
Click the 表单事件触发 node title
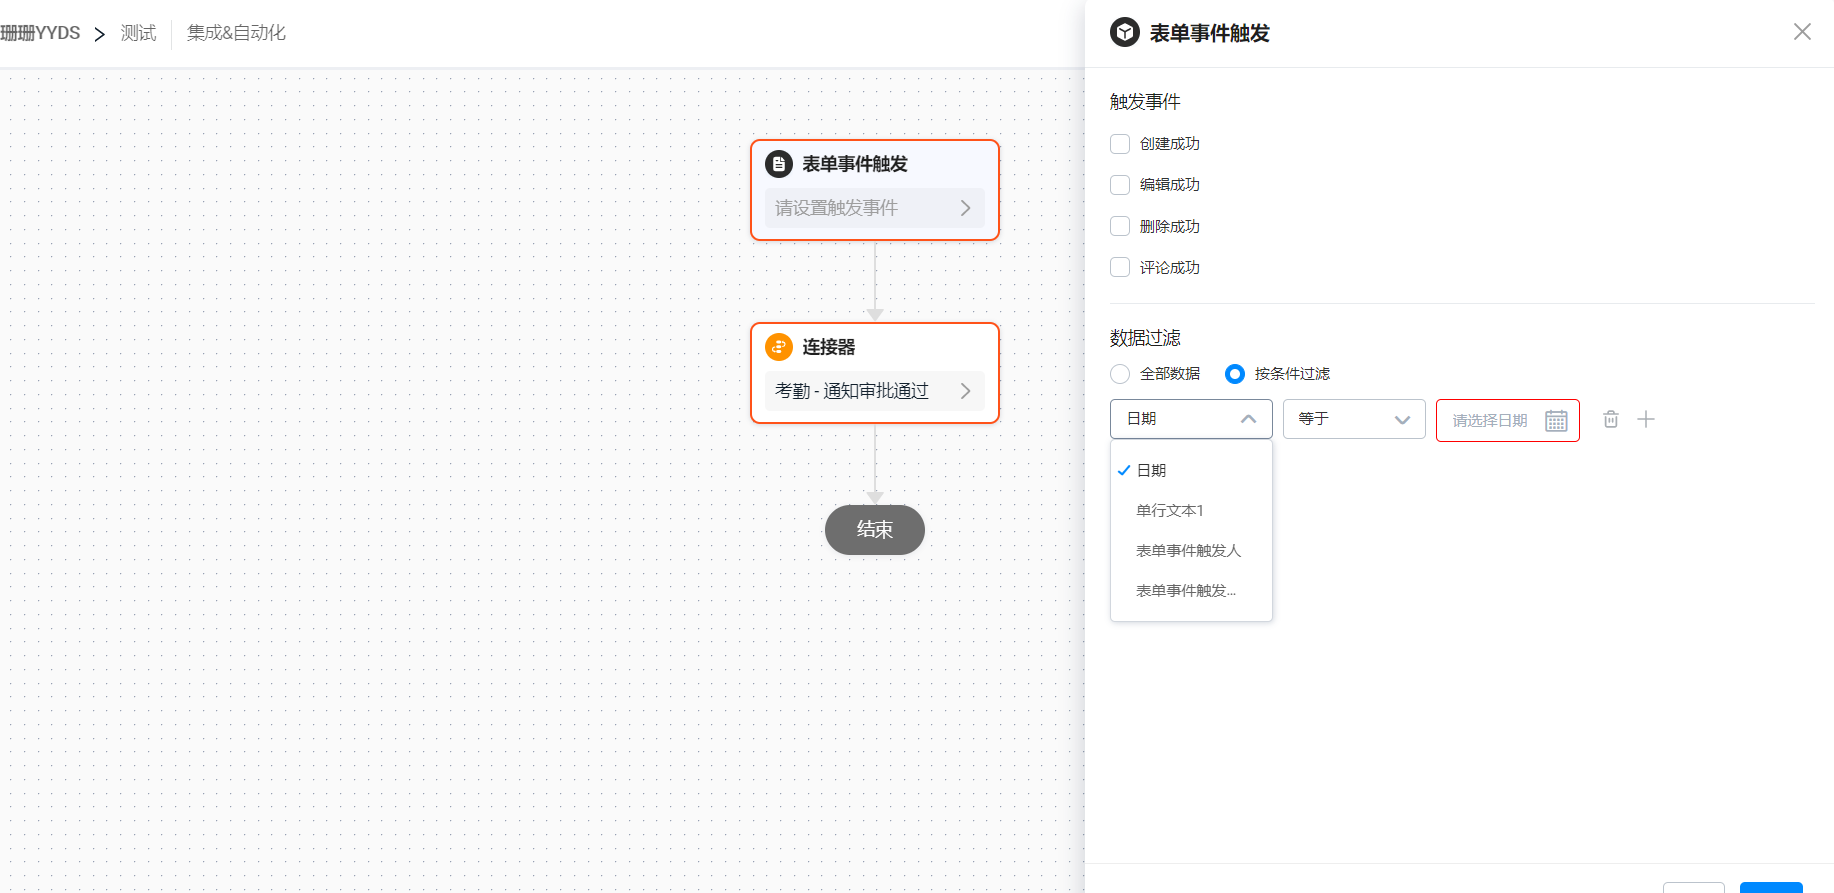(855, 164)
